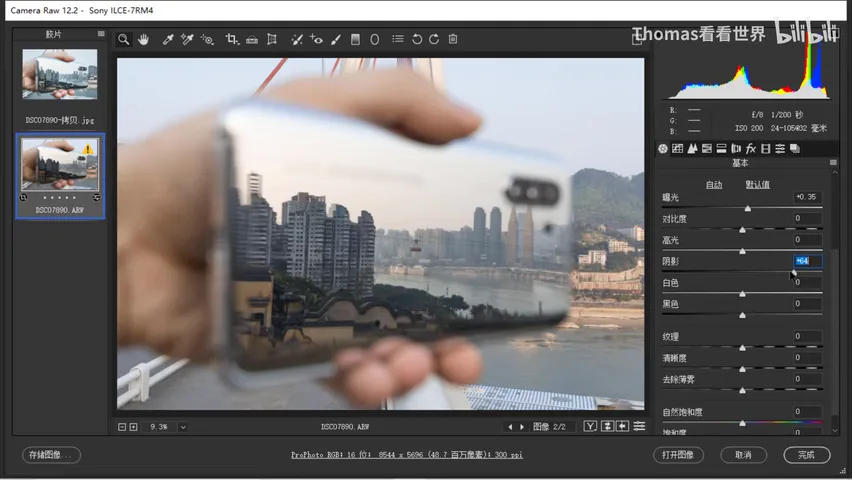Switch to the Basic panel tab icon

(663, 148)
